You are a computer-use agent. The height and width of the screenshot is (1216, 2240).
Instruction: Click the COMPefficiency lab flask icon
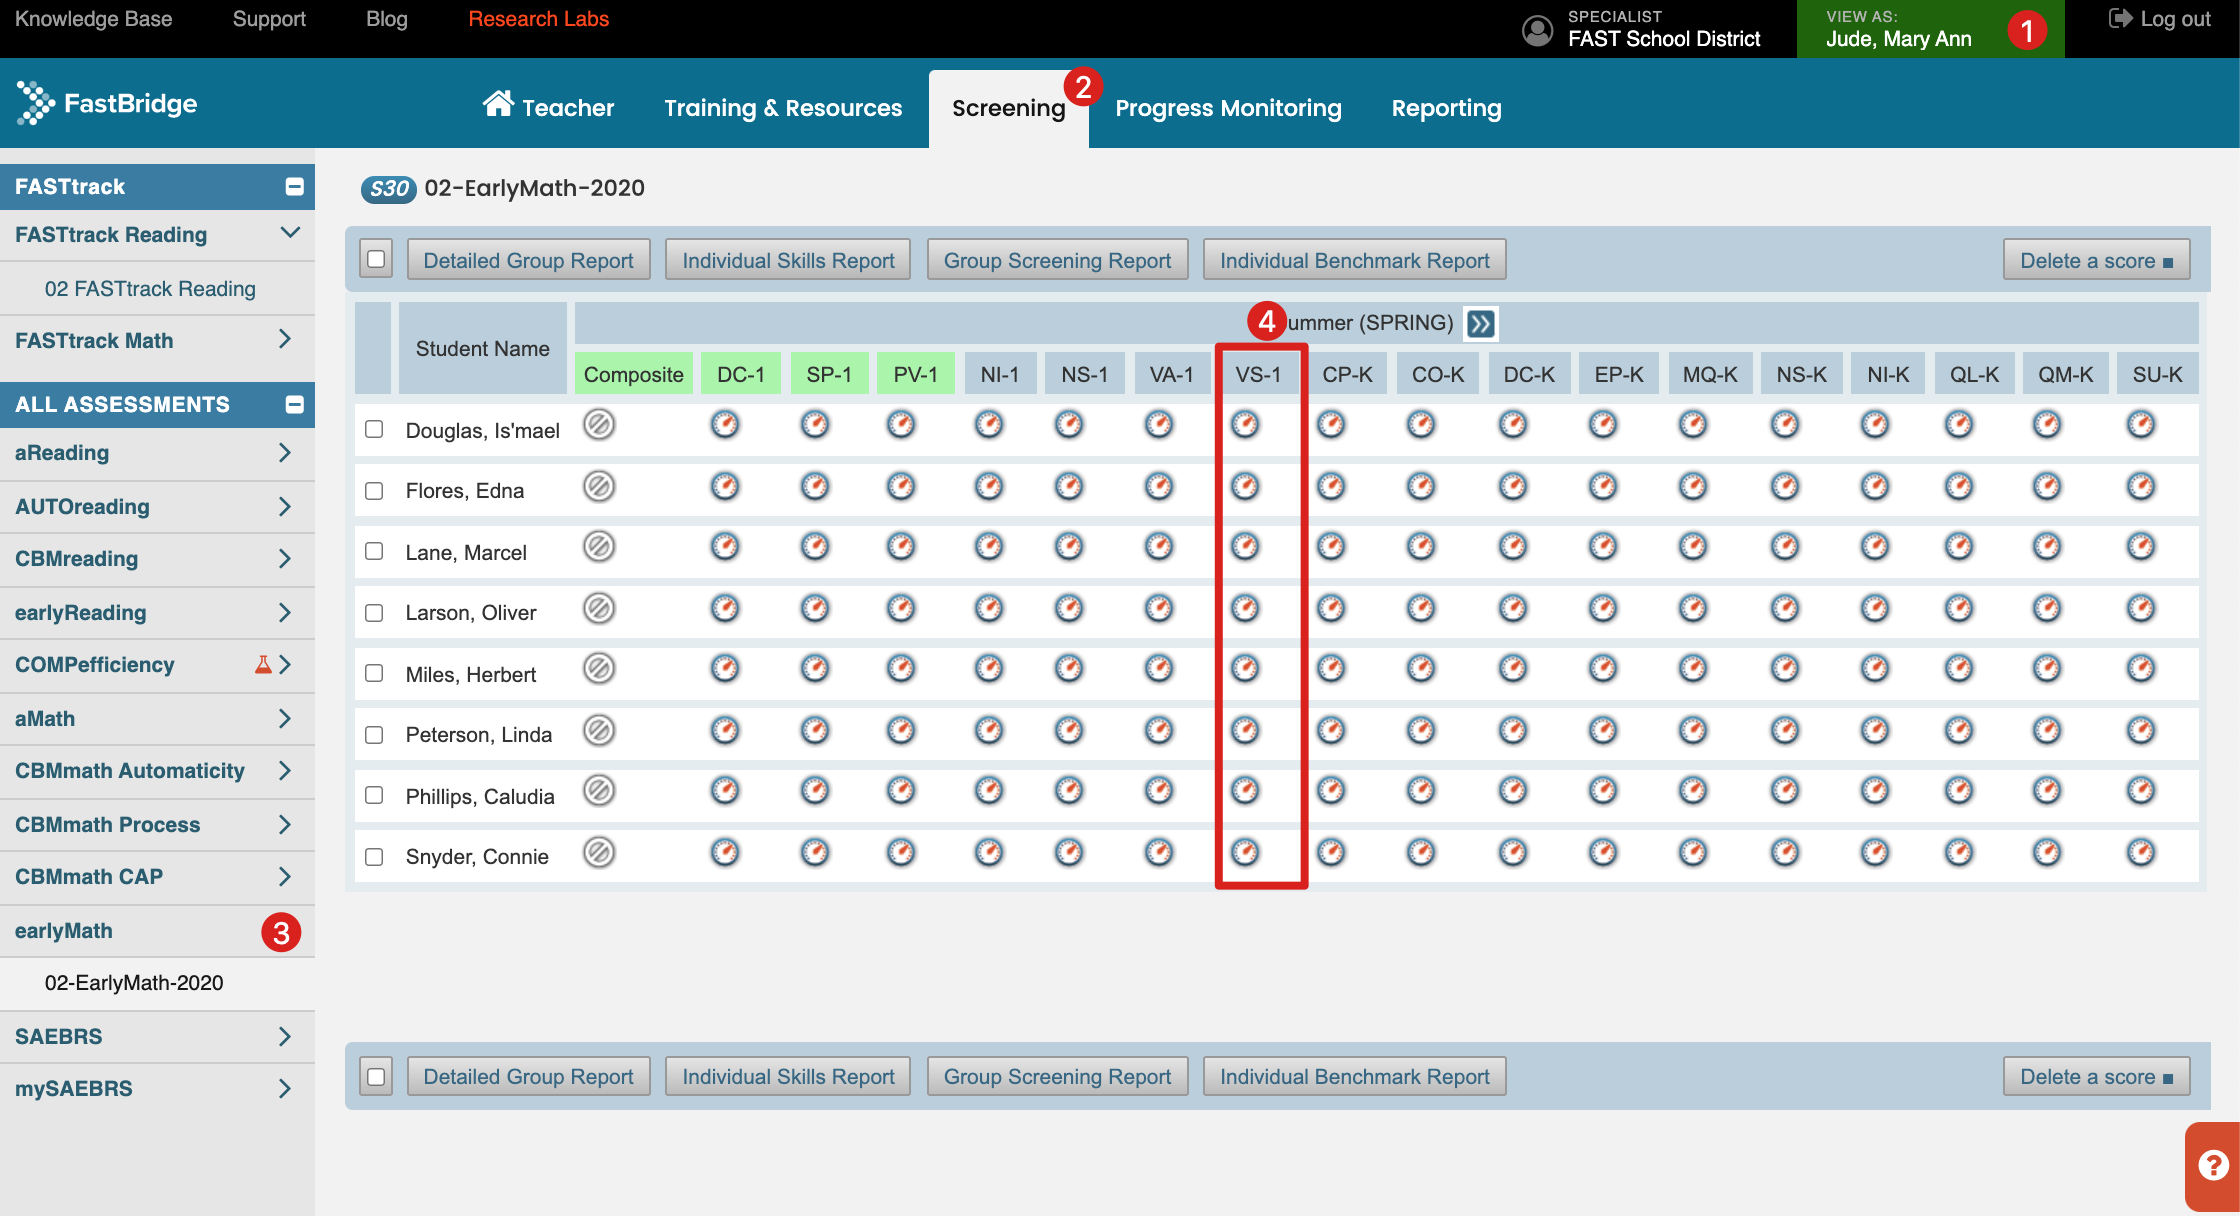263,664
